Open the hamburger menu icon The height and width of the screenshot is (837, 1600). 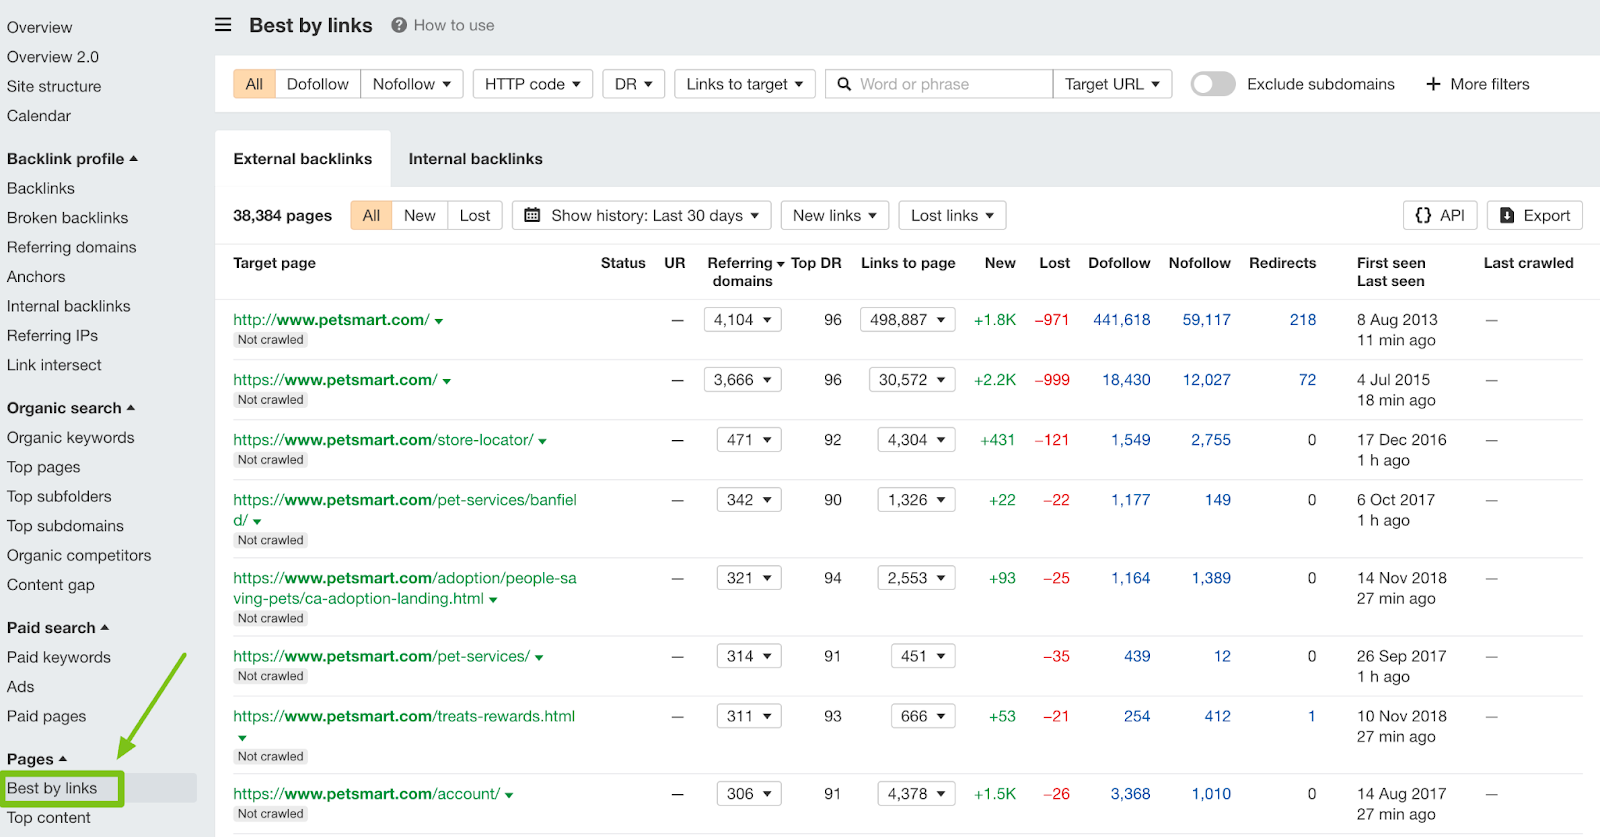tap(223, 25)
